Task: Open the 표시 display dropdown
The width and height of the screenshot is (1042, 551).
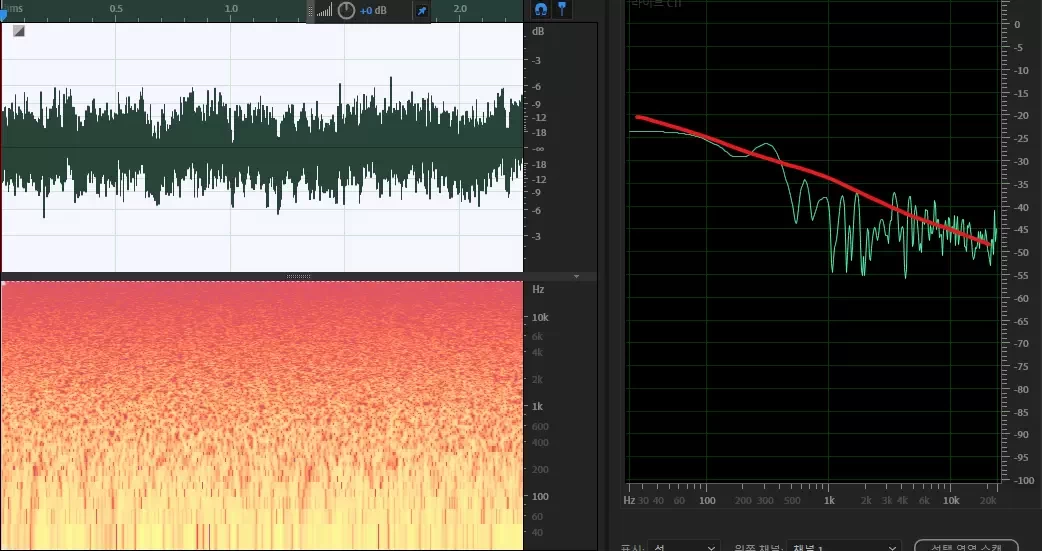Action: tap(685, 547)
